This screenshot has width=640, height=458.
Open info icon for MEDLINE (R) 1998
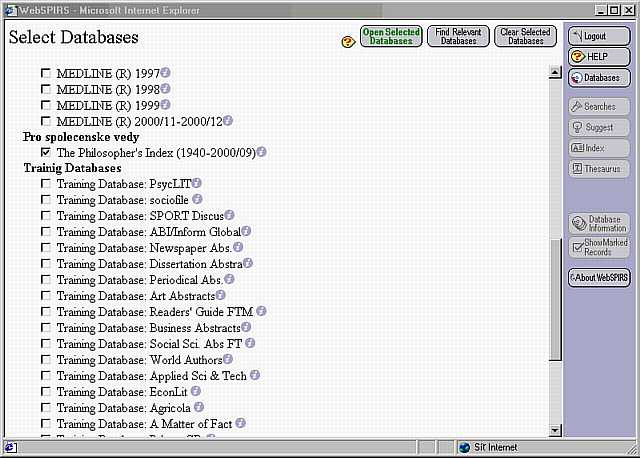point(165,89)
